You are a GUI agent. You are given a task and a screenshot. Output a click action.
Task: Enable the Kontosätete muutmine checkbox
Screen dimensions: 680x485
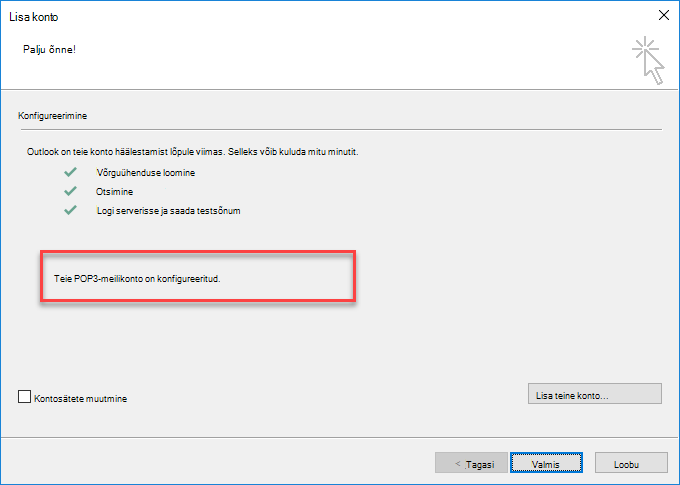[x=24, y=397]
